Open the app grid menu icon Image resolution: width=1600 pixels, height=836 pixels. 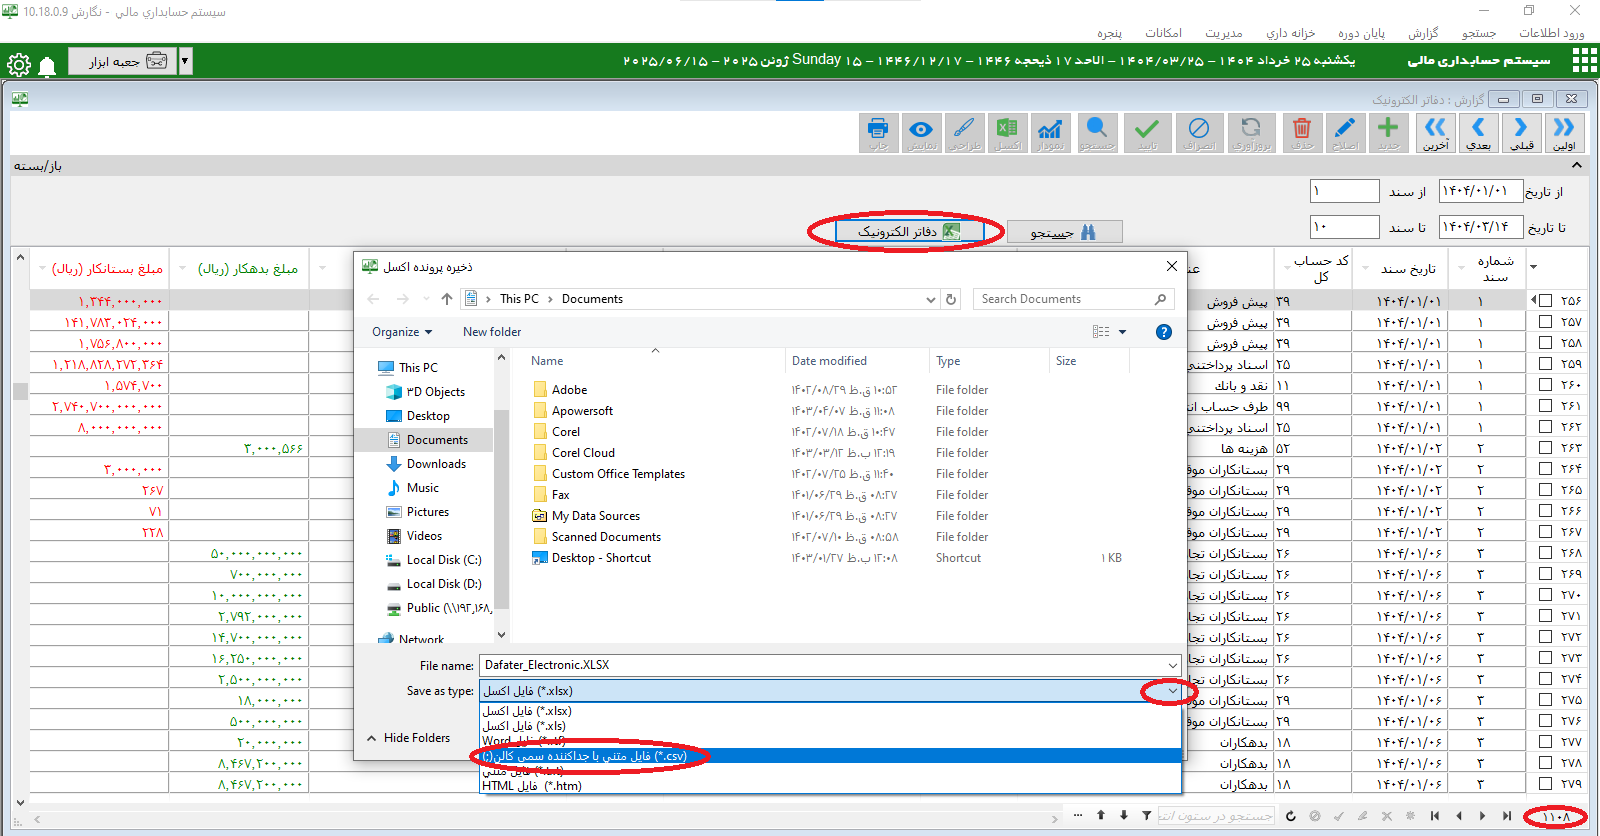1584,61
